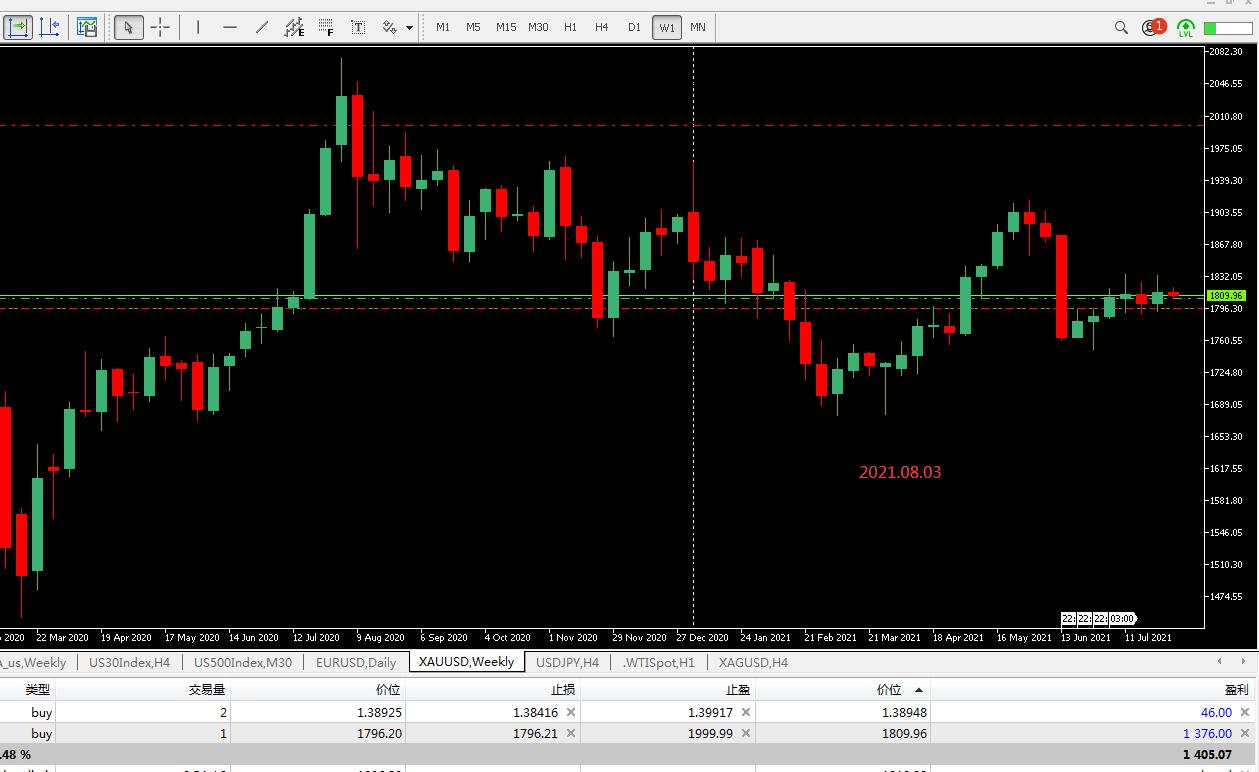The height and width of the screenshot is (772, 1259).
Task: Expand the arrows shapes dropdown
Action: [410, 28]
